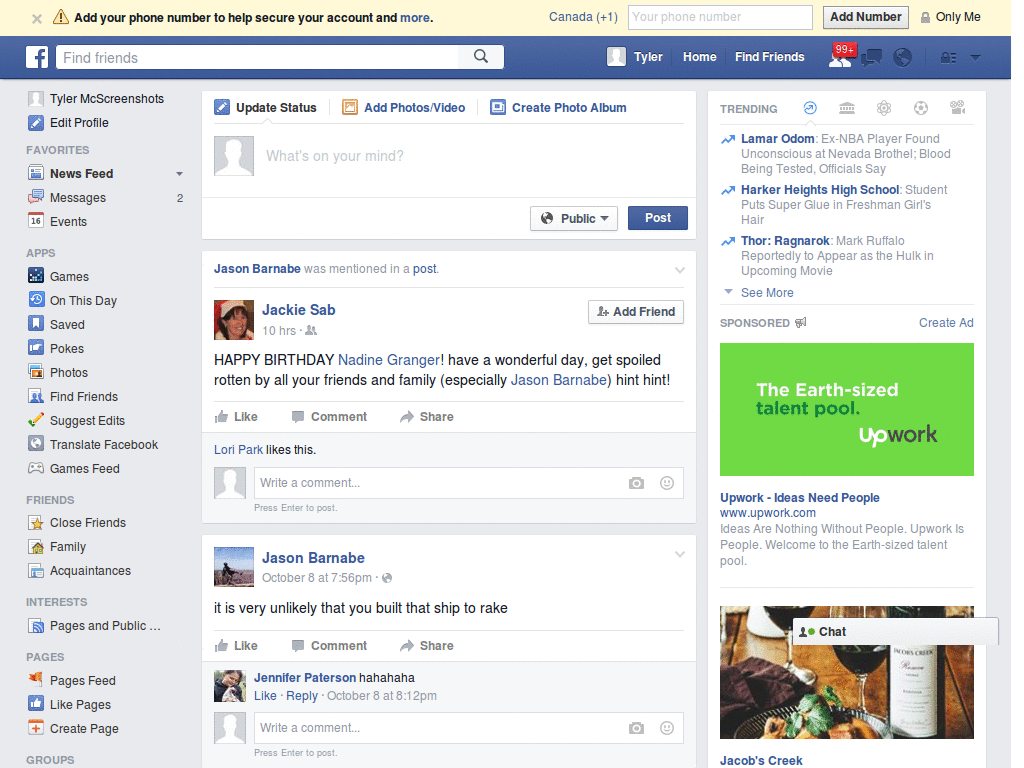The width and height of the screenshot is (1024, 768).
Task: Expand options on Jason Barnabe's post
Action: [680, 553]
